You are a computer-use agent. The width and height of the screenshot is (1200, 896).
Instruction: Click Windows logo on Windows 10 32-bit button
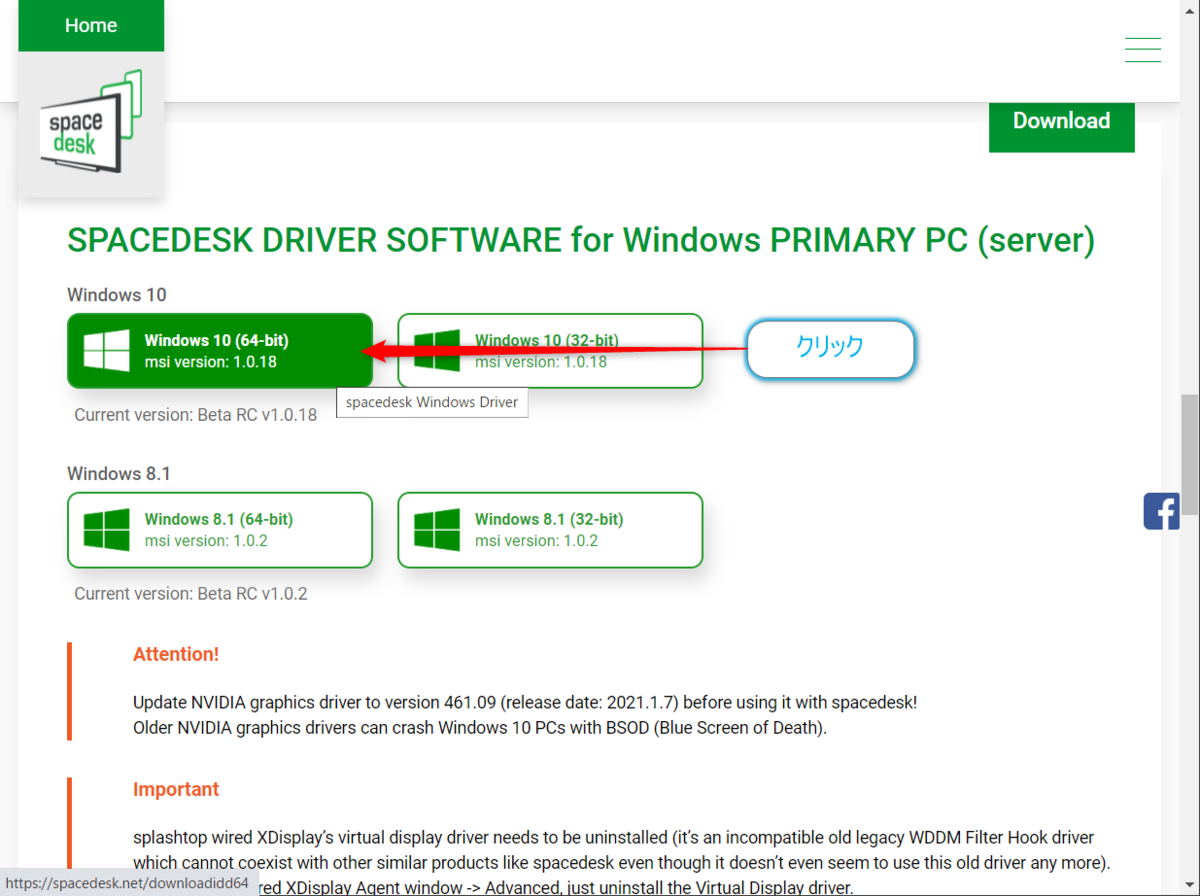coord(437,351)
